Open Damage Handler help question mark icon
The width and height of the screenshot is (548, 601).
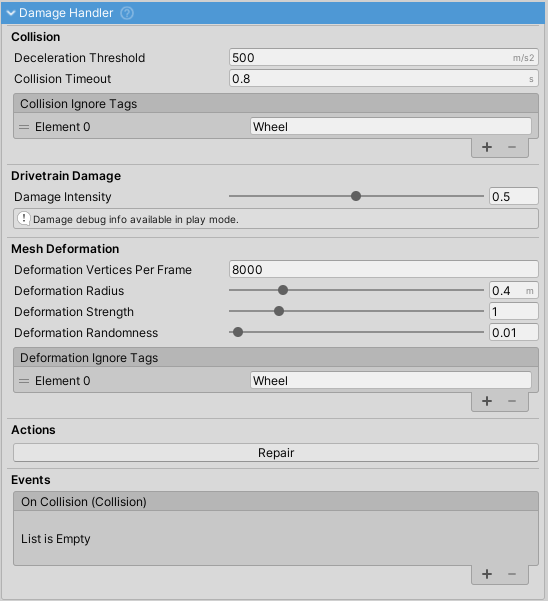point(127,13)
